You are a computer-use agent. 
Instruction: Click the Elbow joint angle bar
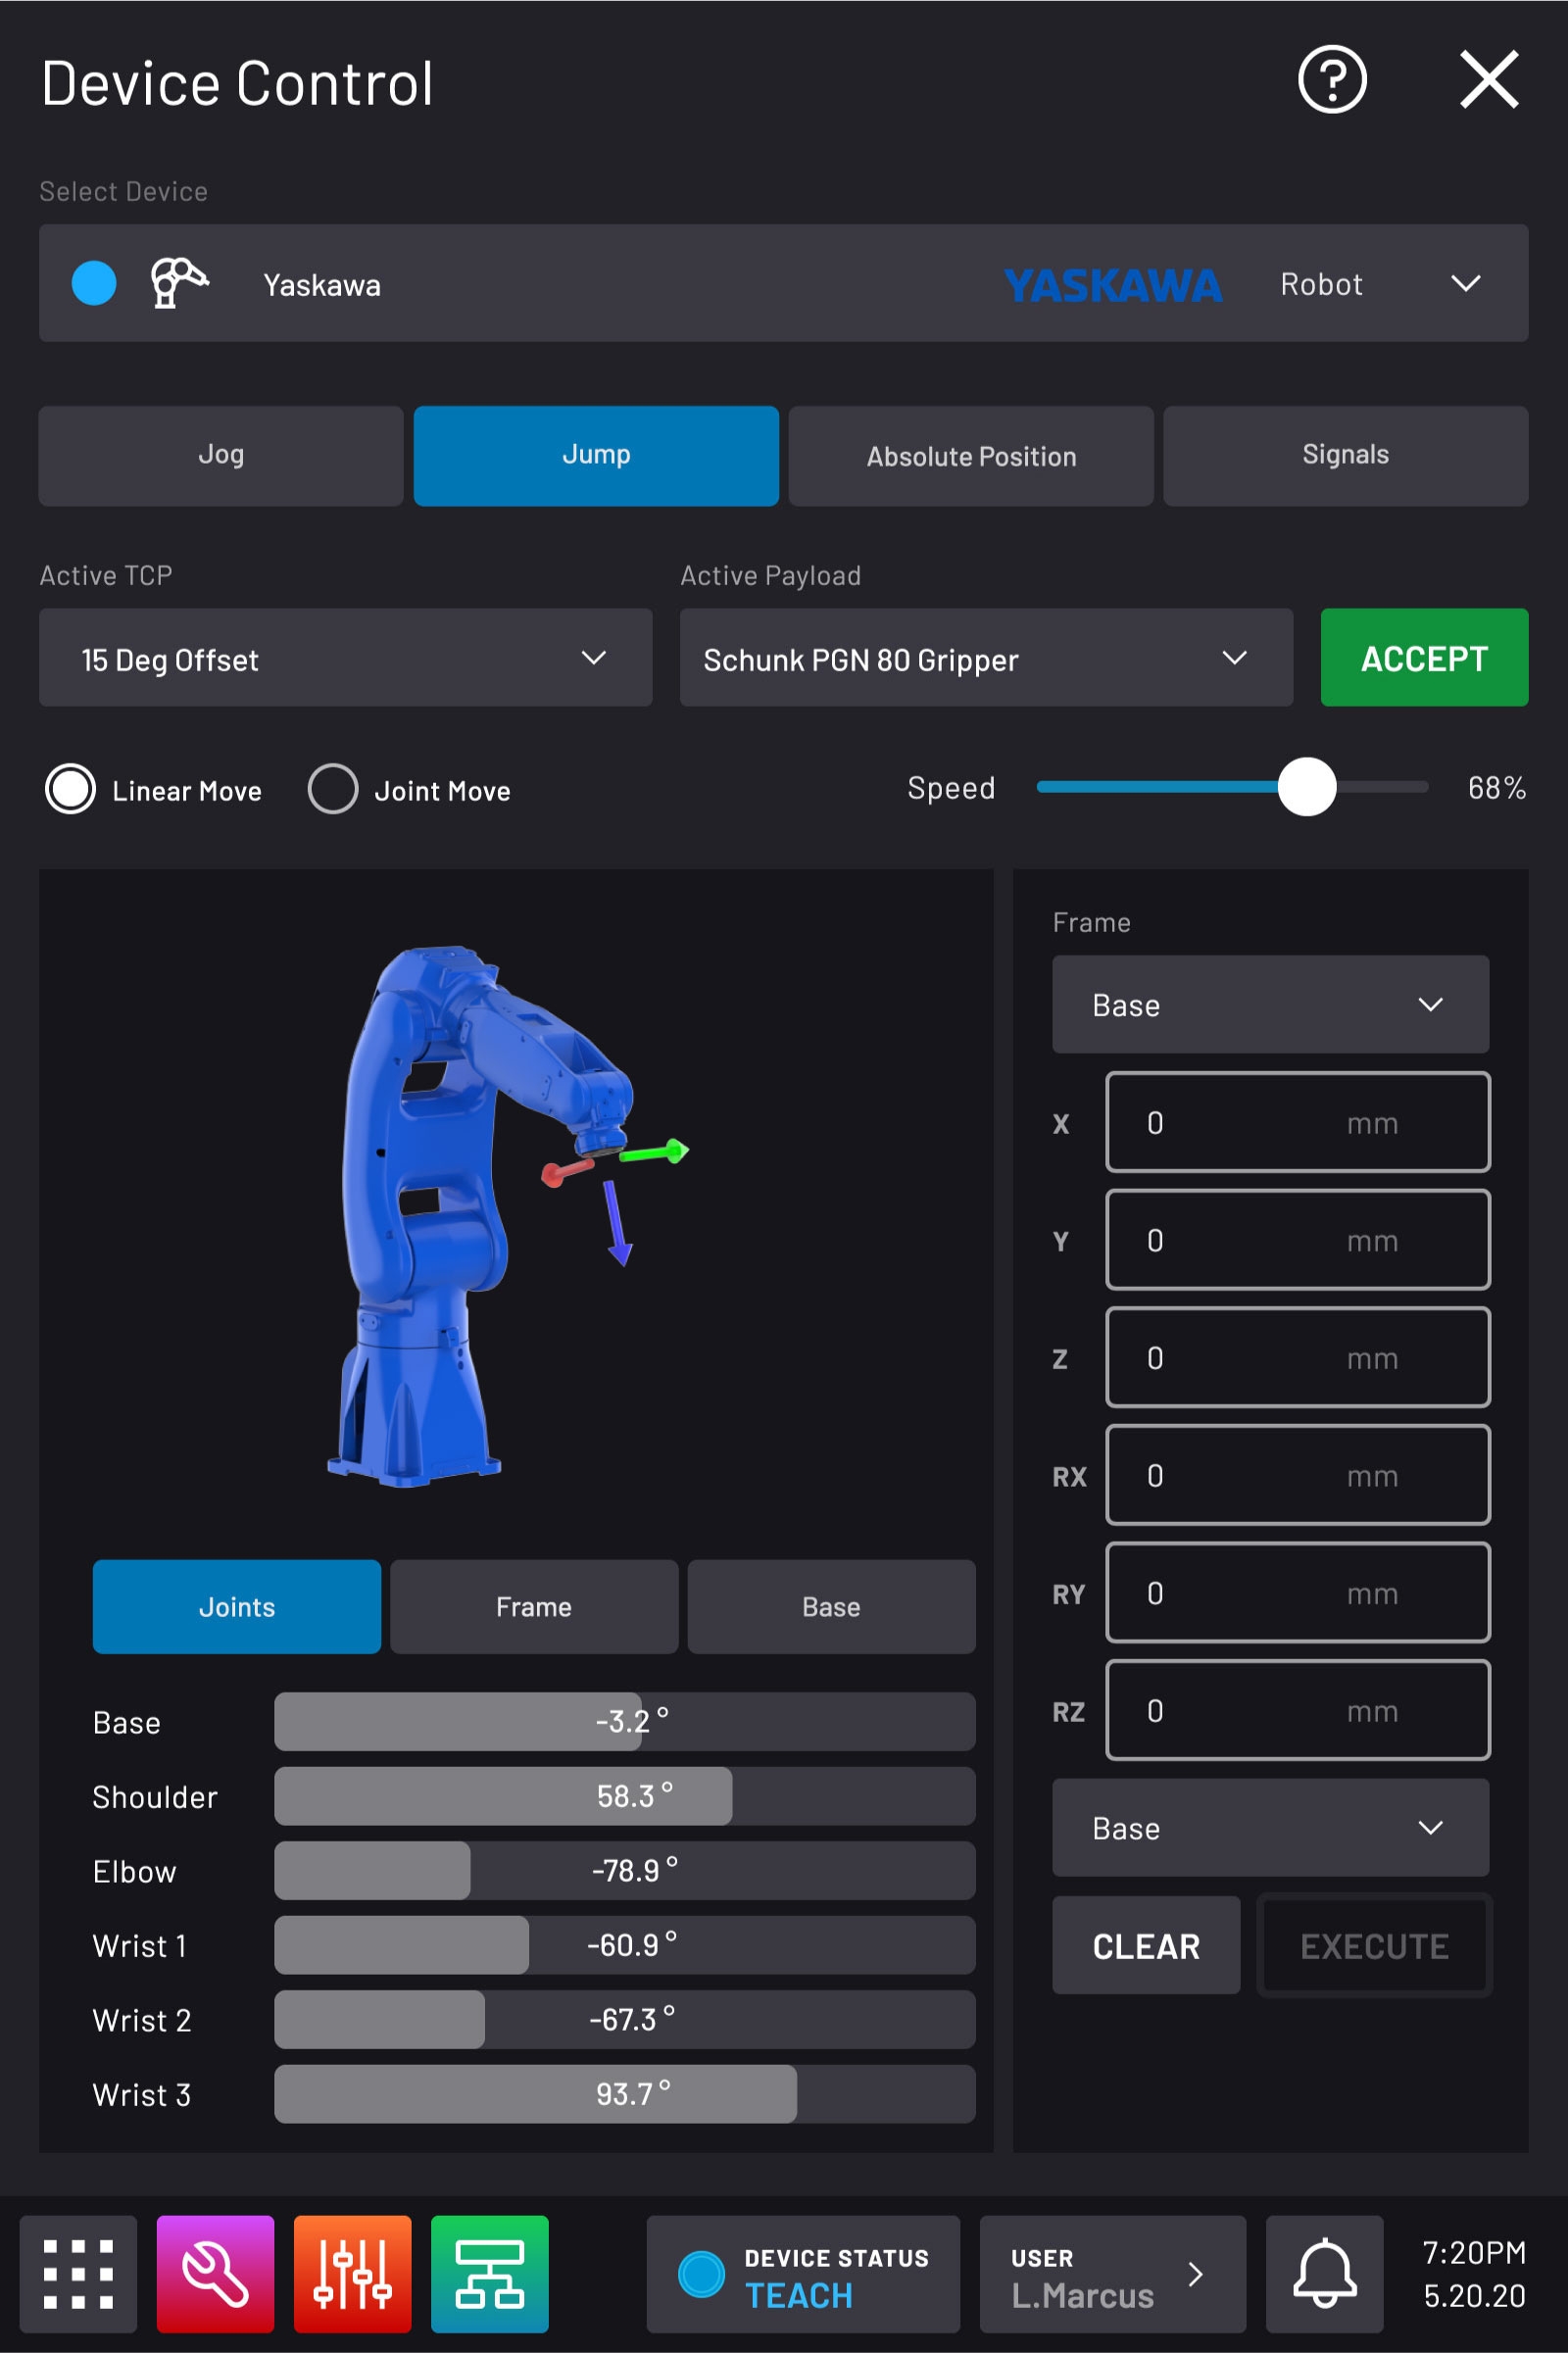click(625, 1870)
